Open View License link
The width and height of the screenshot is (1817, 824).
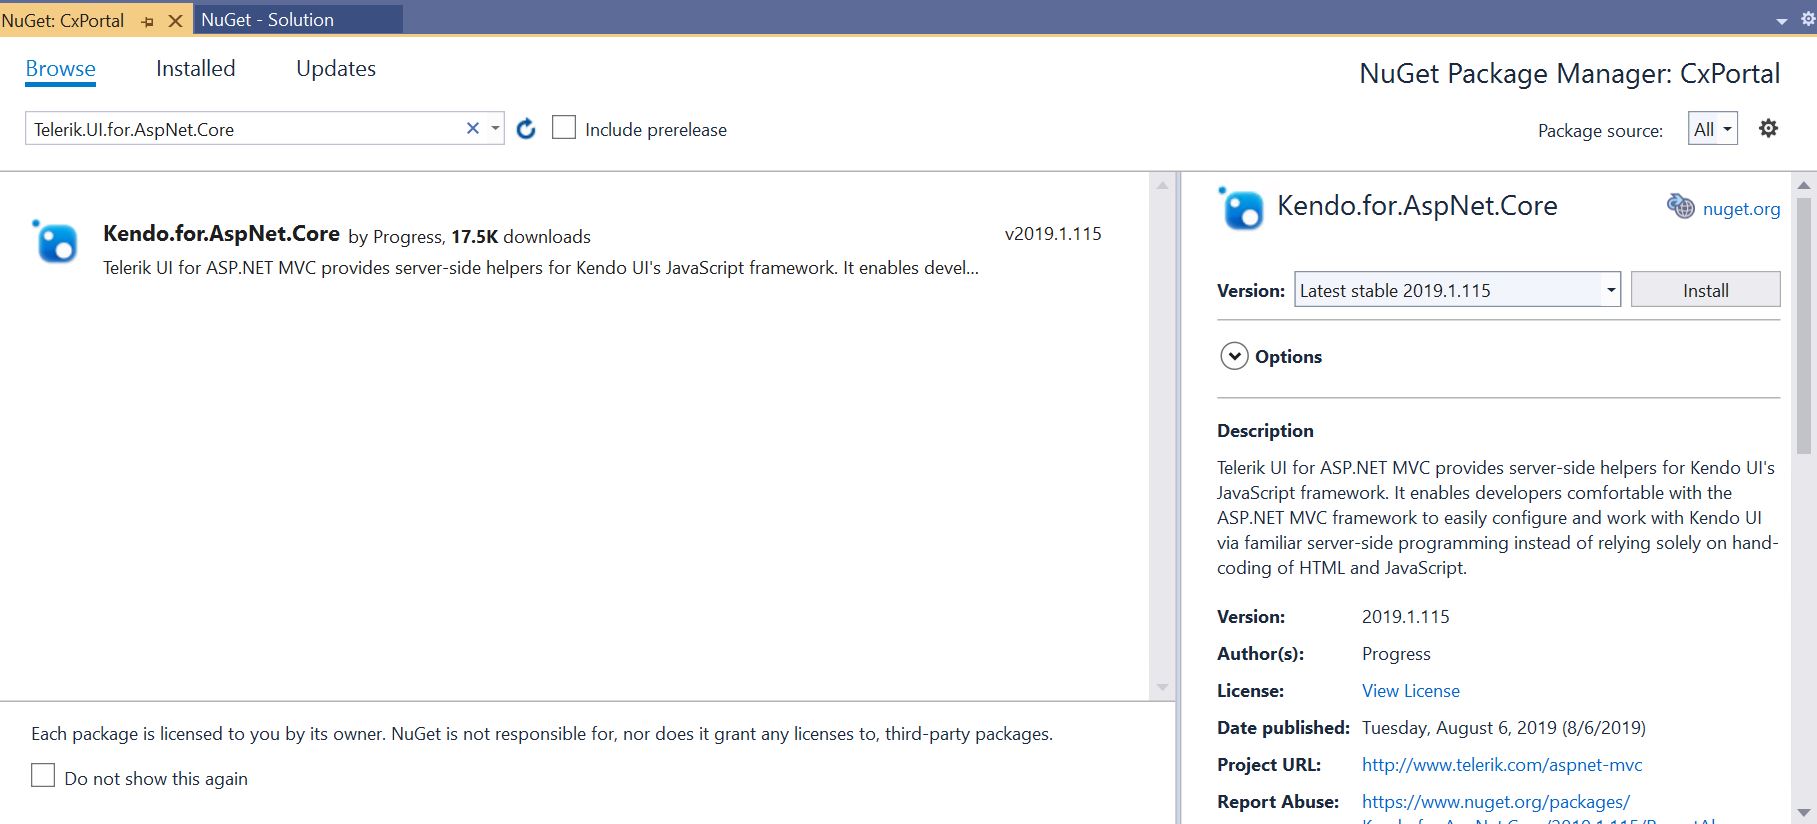coord(1410,691)
